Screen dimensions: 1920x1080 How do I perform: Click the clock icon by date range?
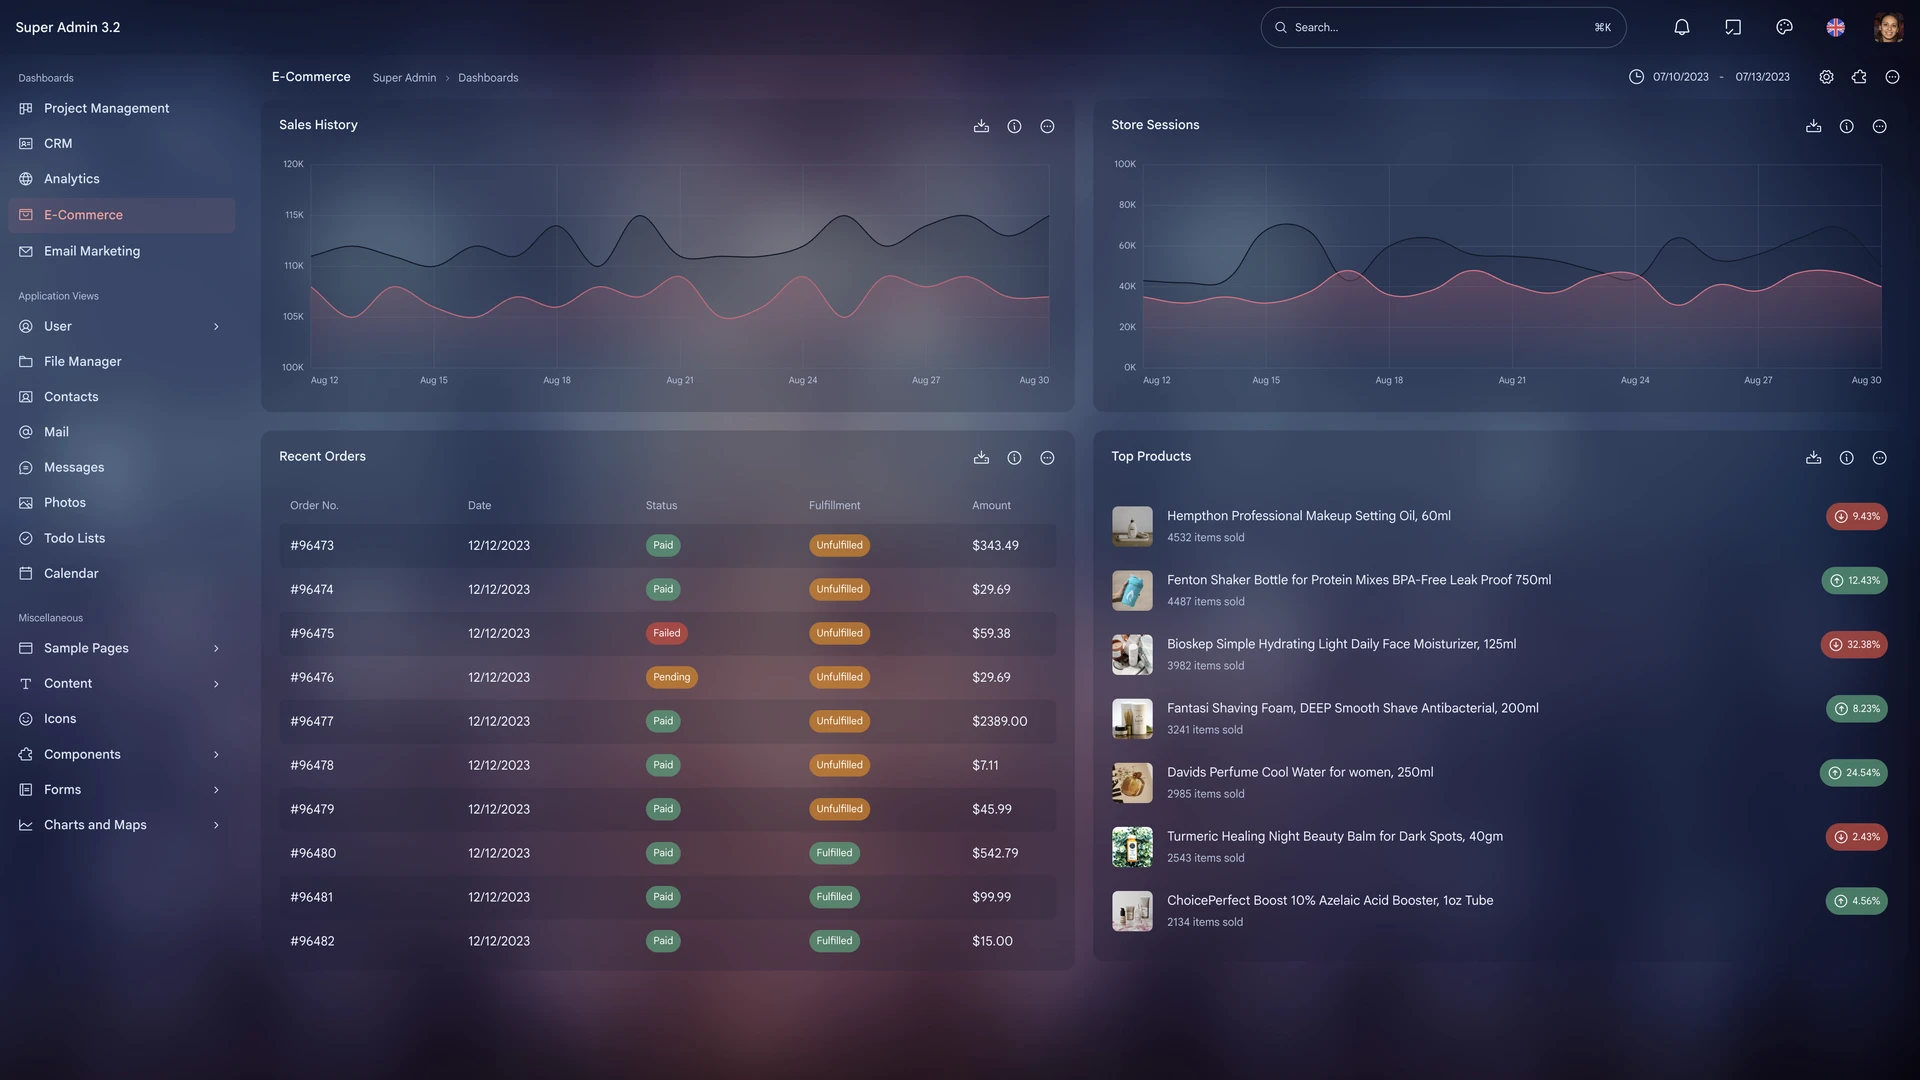pyautogui.click(x=1636, y=77)
